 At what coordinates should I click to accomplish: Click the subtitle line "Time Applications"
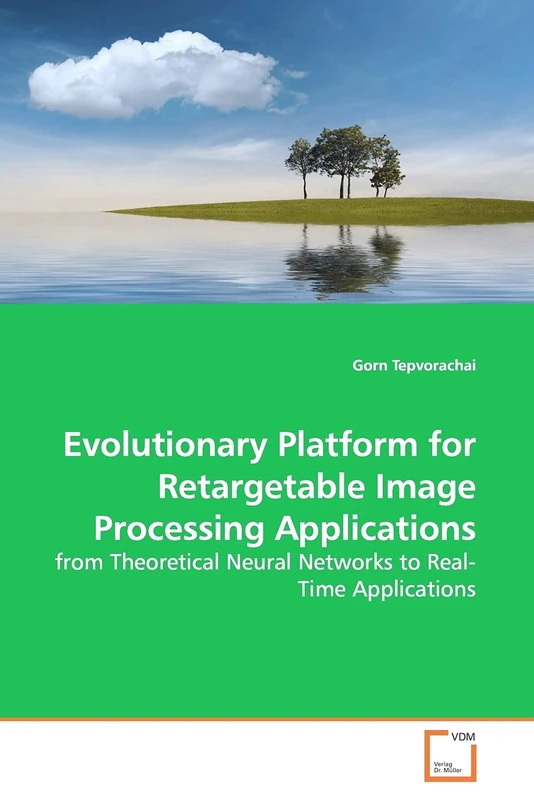pos(387,589)
